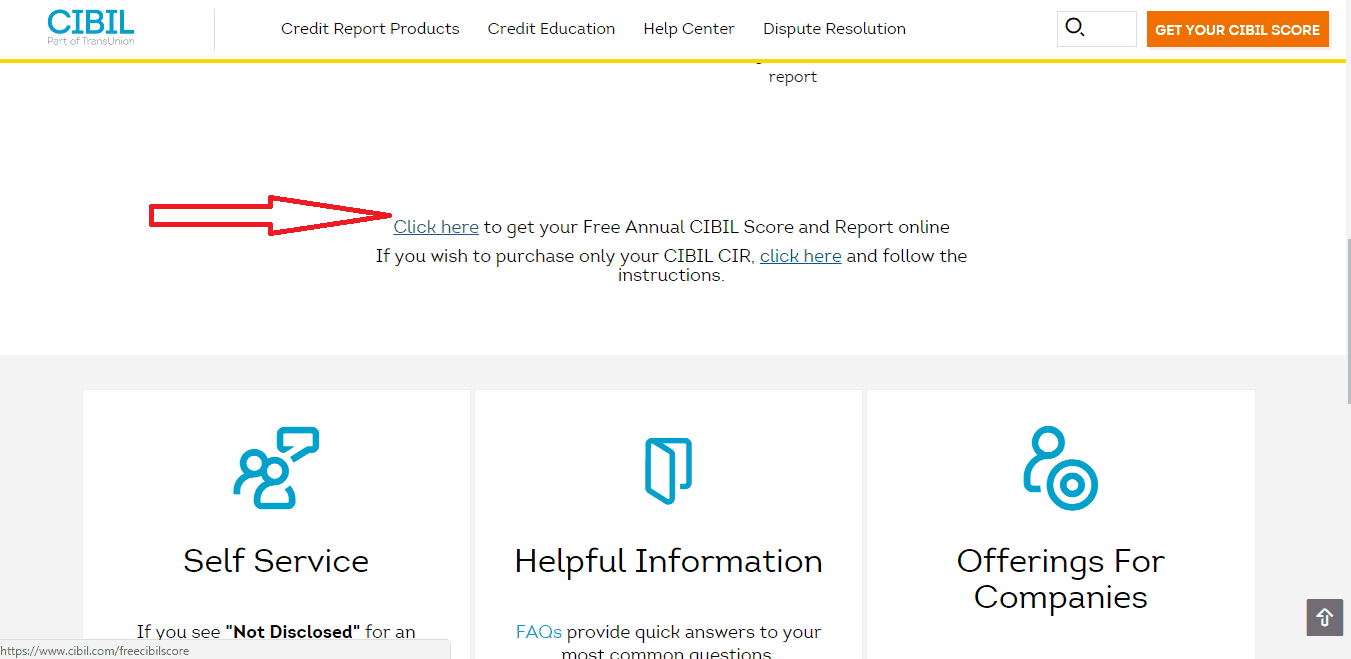This screenshot has width=1351, height=659.
Task: Click the Self Service people icon
Action: coord(276,467)
